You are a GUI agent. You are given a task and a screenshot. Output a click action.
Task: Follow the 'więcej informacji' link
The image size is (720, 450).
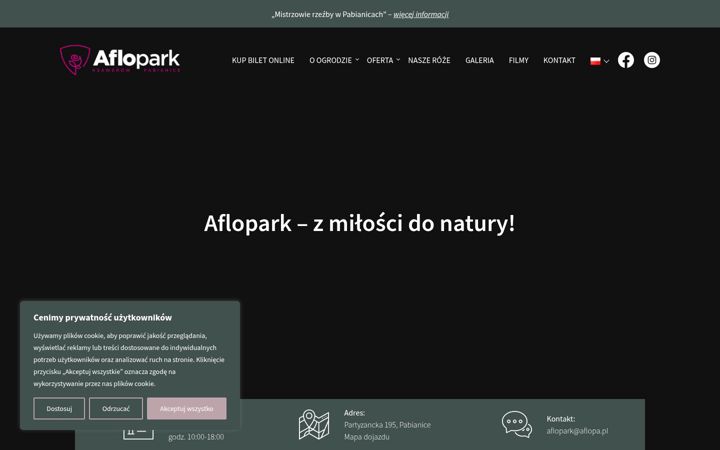coord(421,14)
